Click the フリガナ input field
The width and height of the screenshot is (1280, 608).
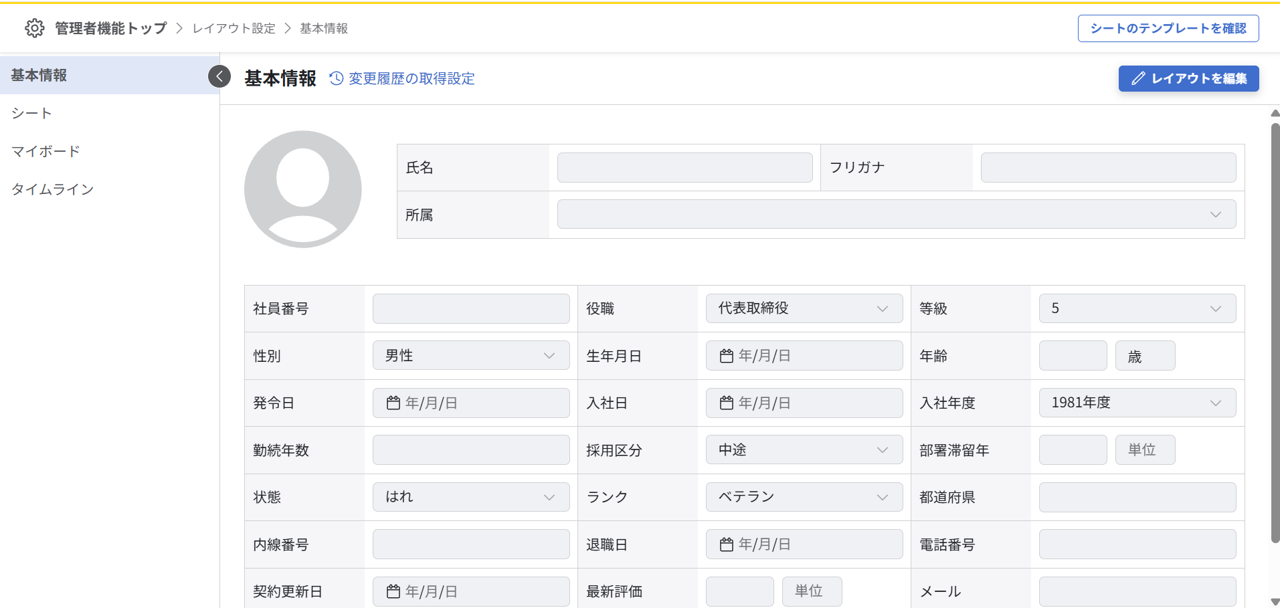point(1108,167)
